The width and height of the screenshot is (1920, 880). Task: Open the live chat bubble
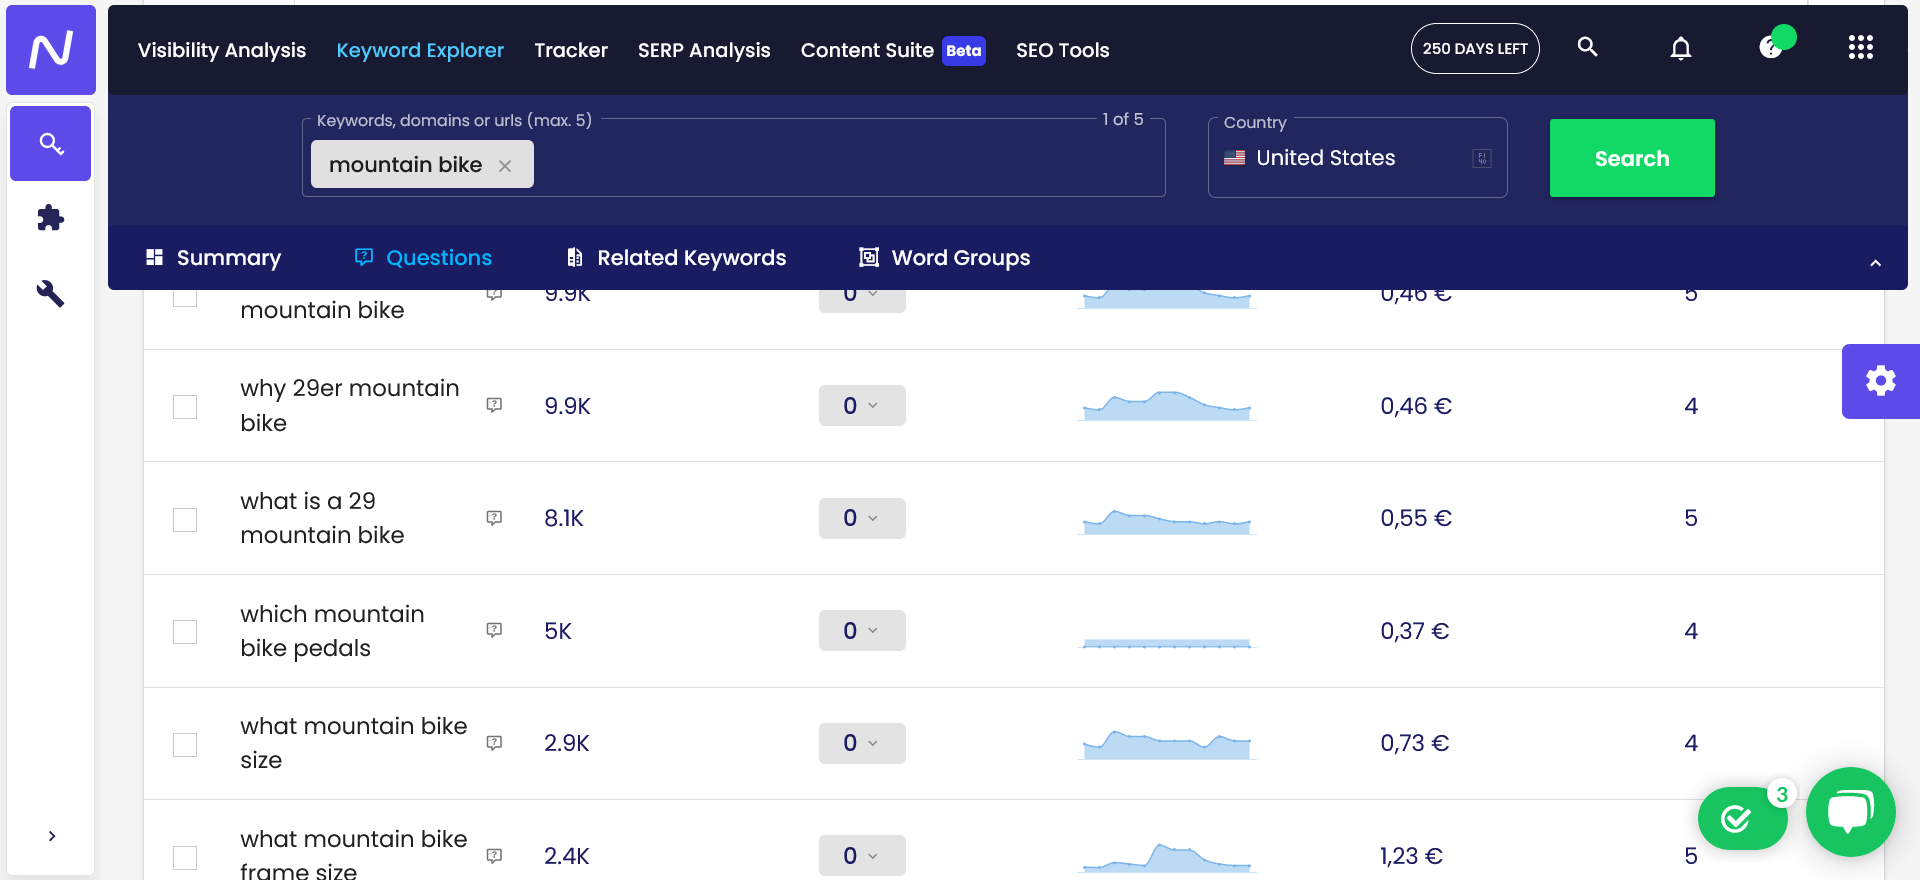(1850, 811)
